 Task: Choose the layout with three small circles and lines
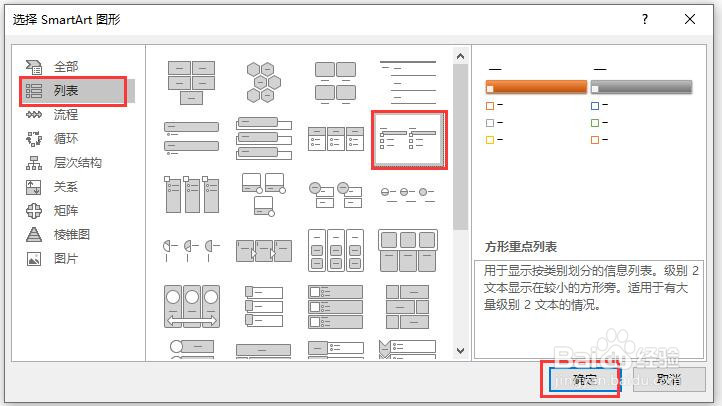[x=408, y=193]
